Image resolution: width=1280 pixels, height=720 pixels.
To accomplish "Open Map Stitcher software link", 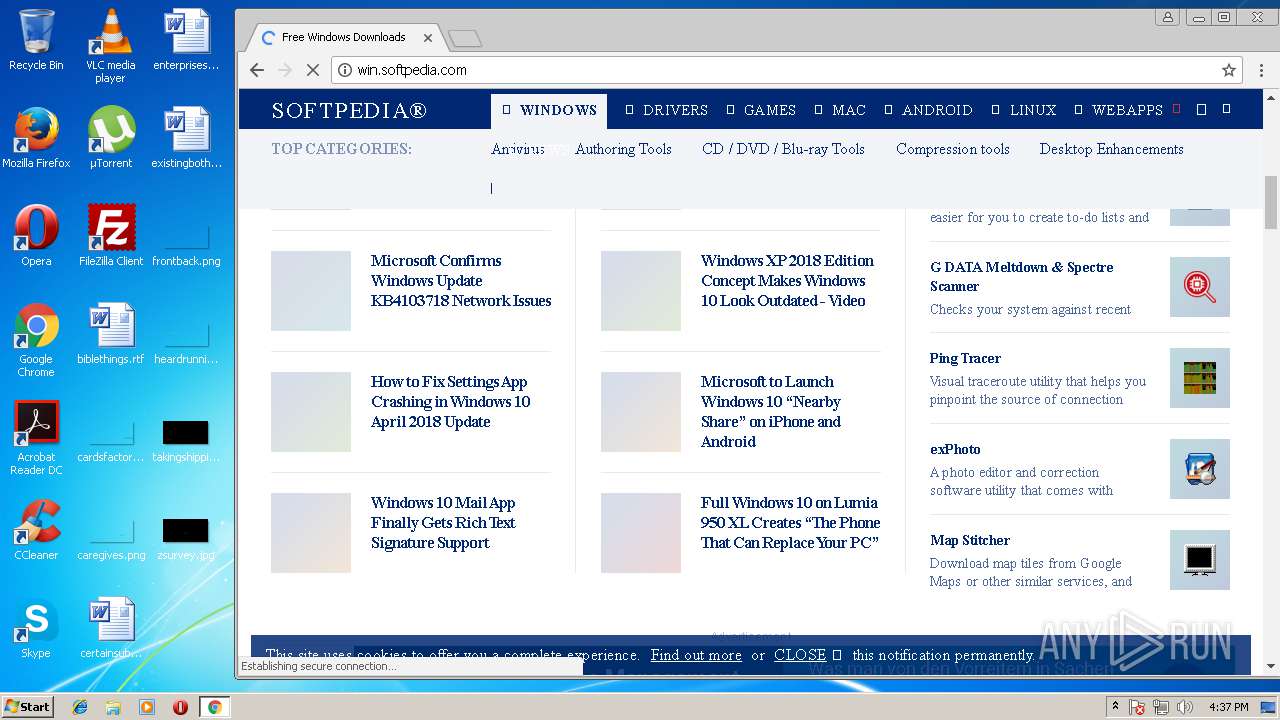I will [970, 540].
